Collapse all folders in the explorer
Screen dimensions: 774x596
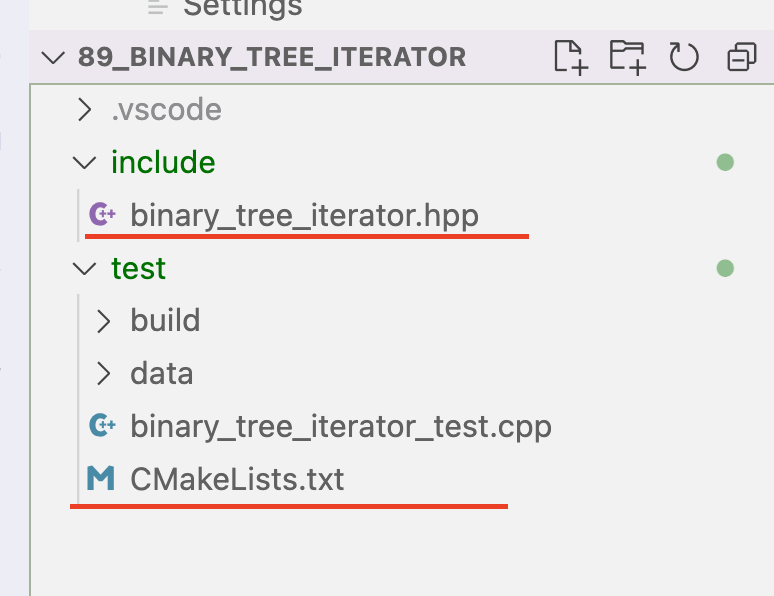(x=742, y=57)
